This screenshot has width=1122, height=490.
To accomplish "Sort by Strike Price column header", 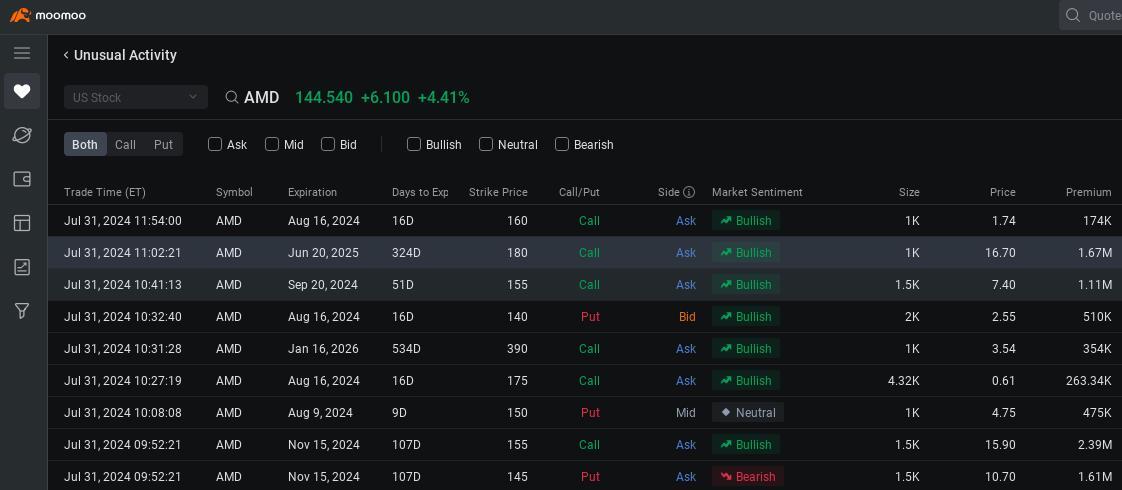I will coord(498,192).
